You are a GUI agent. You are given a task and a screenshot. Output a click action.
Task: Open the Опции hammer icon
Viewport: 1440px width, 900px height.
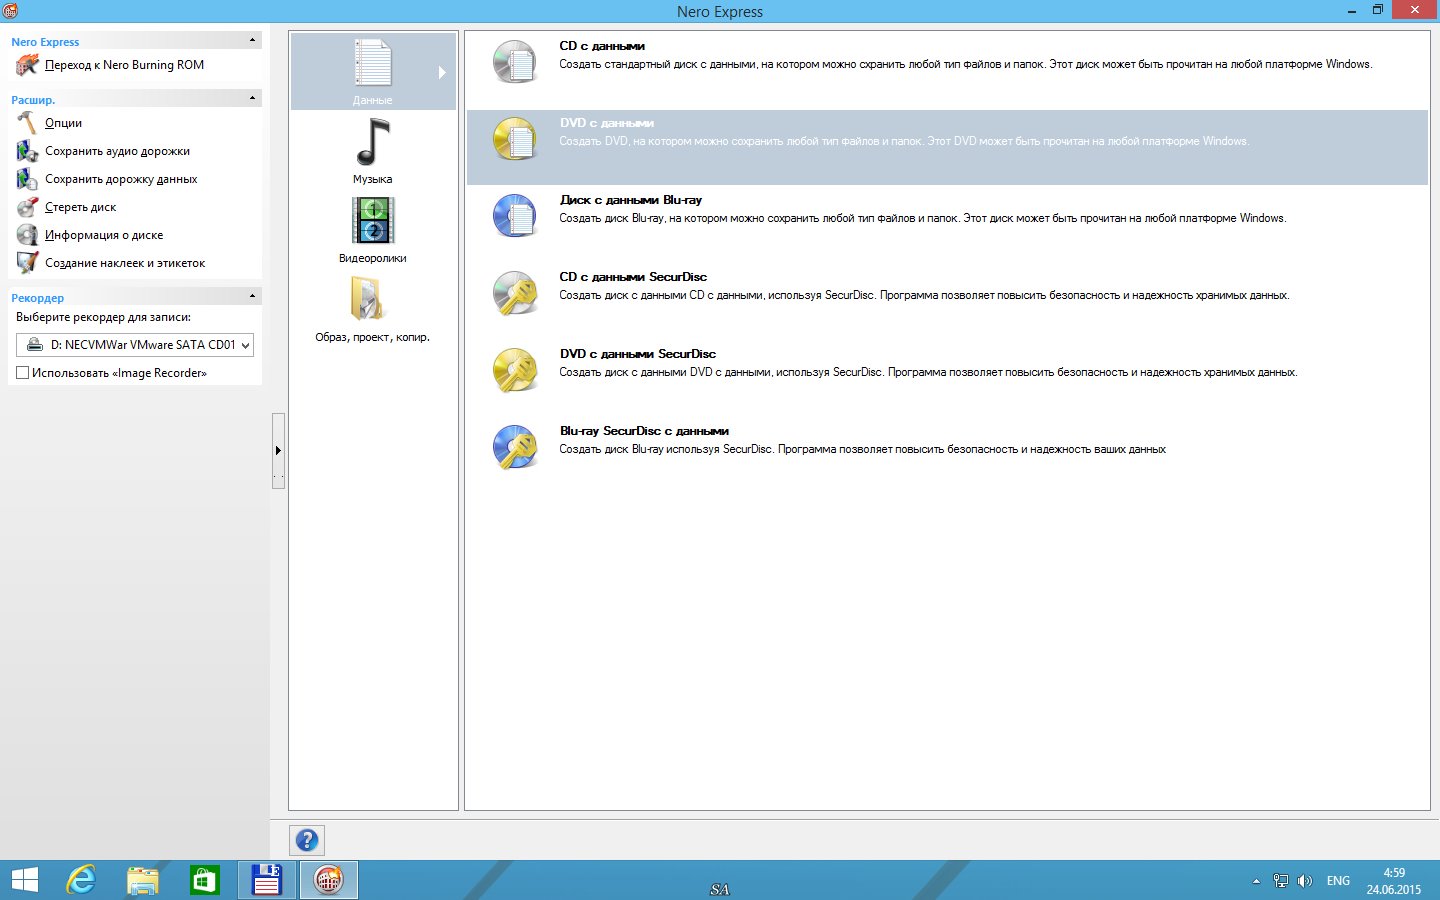[x=27, y=123]
